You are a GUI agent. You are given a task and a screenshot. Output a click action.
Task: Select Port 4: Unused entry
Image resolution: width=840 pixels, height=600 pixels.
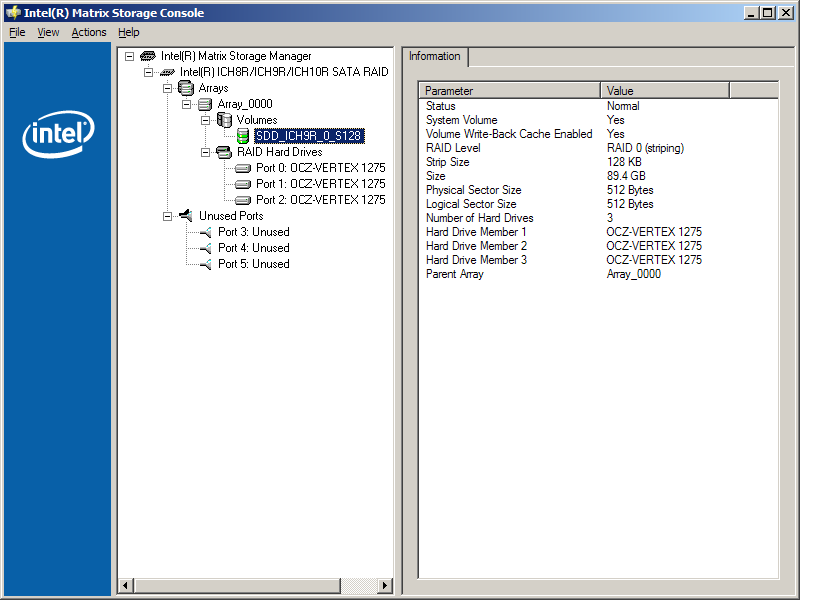pyautogui.click(x=253, y=248)
